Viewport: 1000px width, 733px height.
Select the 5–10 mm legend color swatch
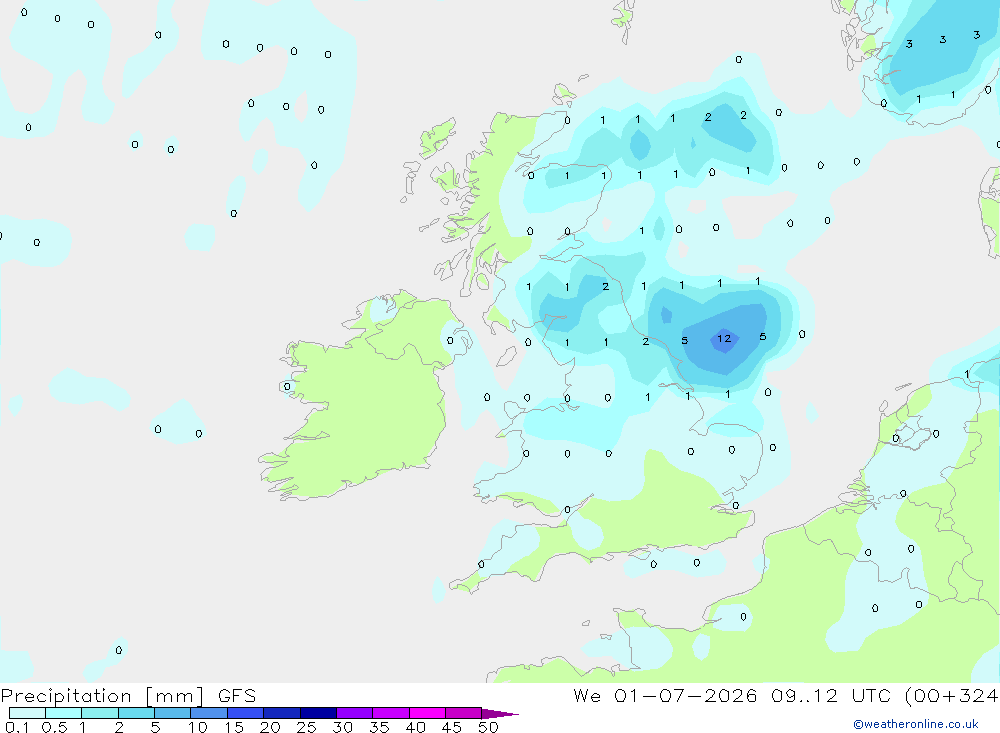click(x=172, y=713)
